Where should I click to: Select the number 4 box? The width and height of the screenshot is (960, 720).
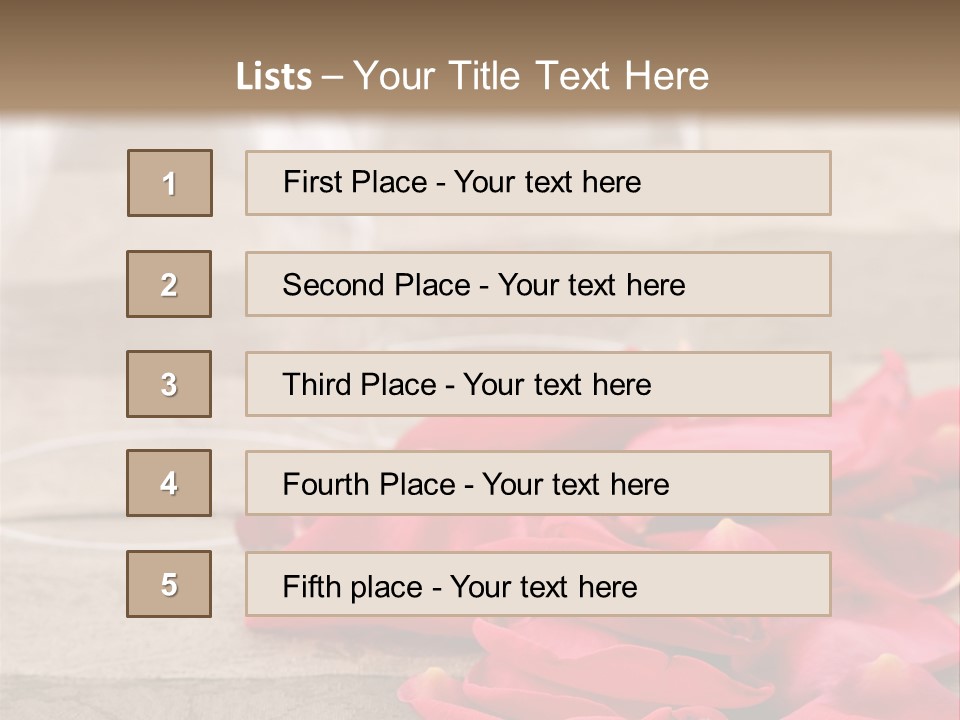(169, 483)
